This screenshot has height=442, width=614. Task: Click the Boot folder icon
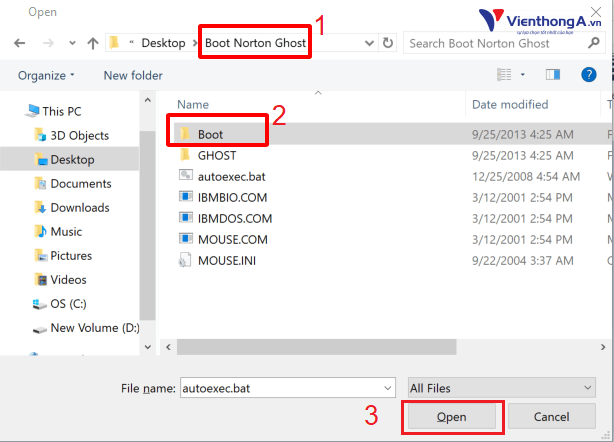tap(185, 134)
